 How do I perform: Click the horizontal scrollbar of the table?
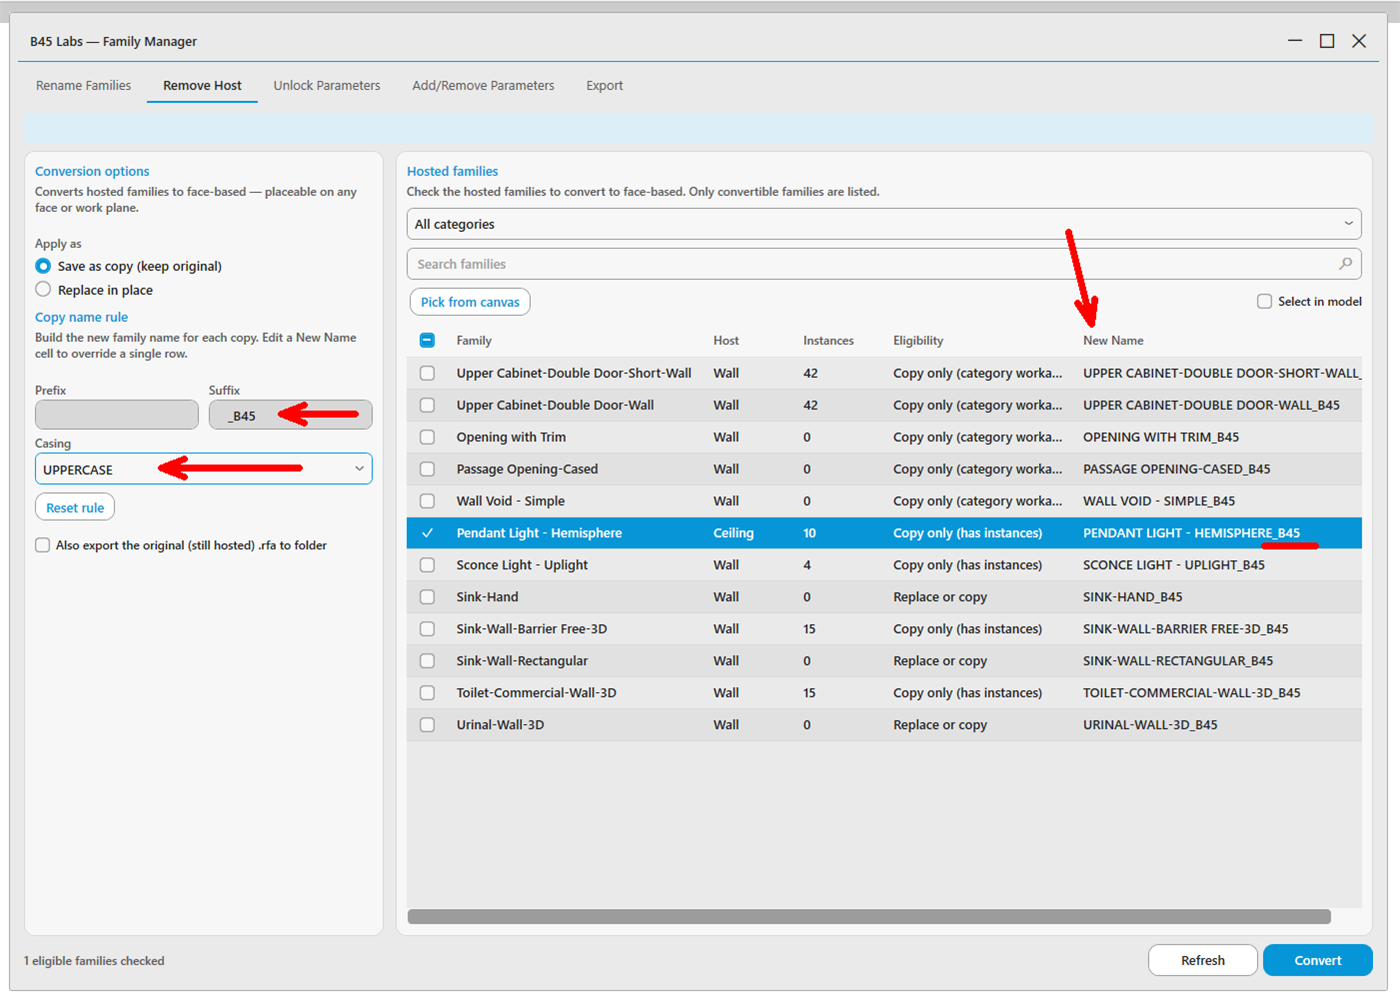click(869, 917)
